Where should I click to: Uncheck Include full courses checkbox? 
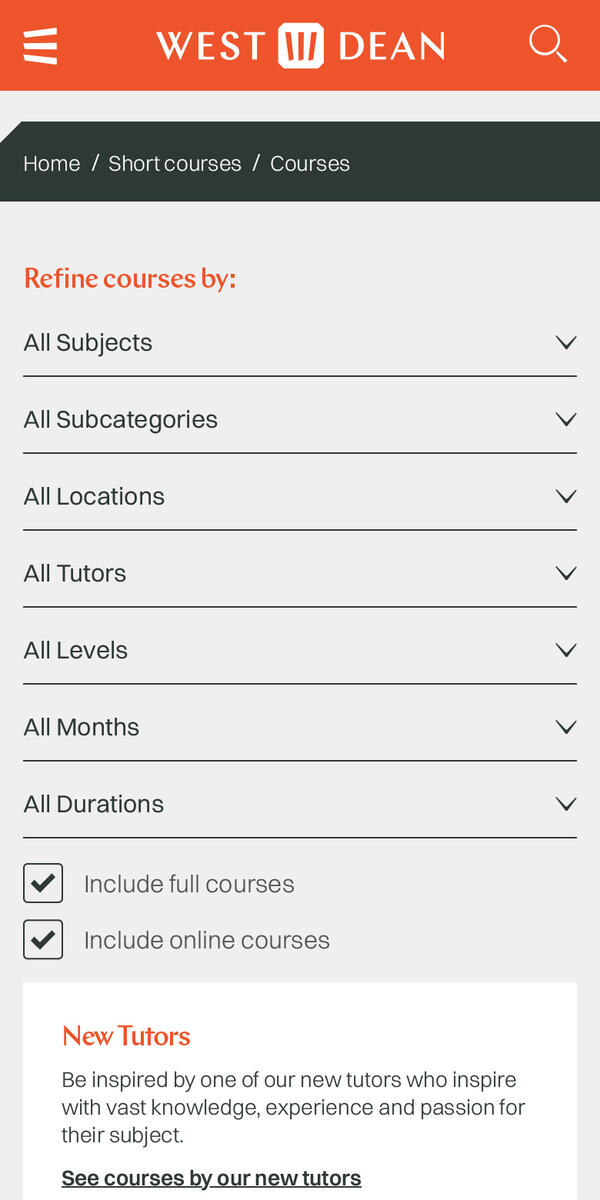click(43, 884)
